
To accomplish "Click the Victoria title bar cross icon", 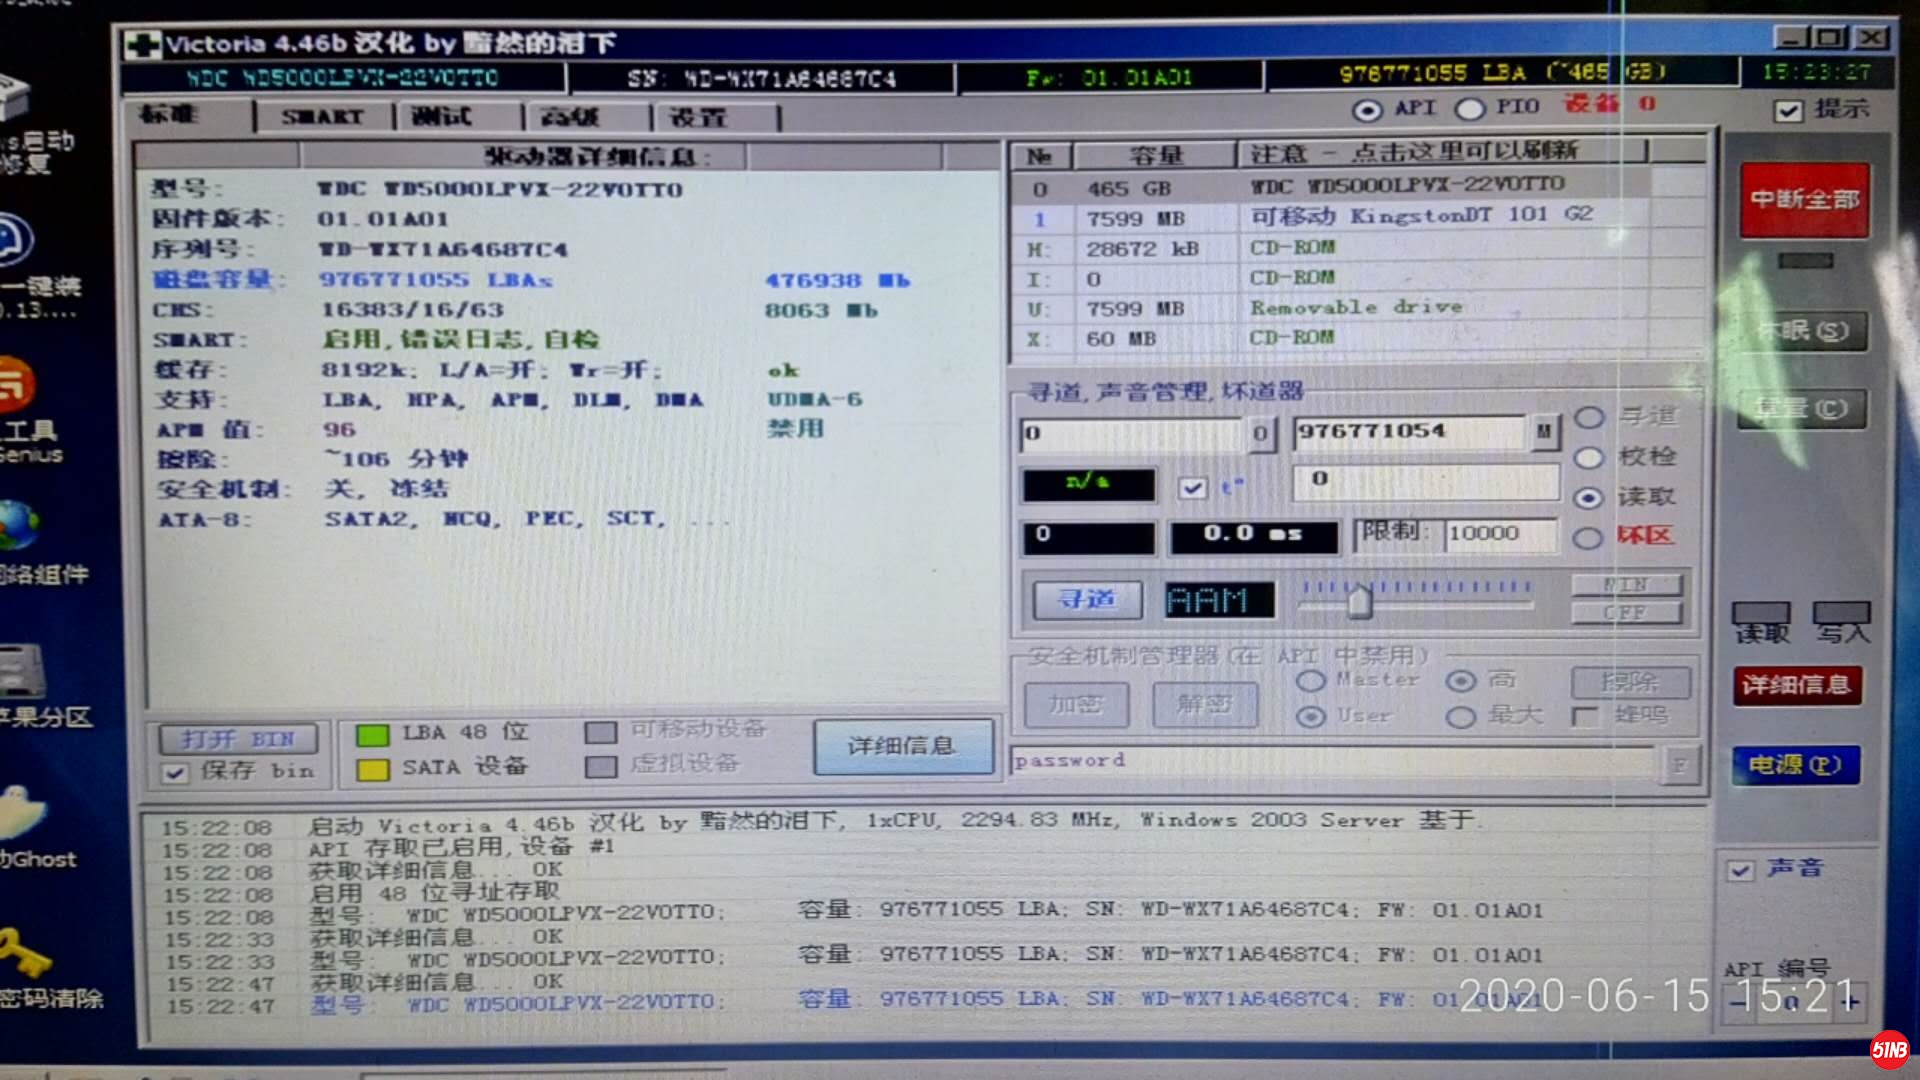I will pyautogui.click(x=142, y=44).
